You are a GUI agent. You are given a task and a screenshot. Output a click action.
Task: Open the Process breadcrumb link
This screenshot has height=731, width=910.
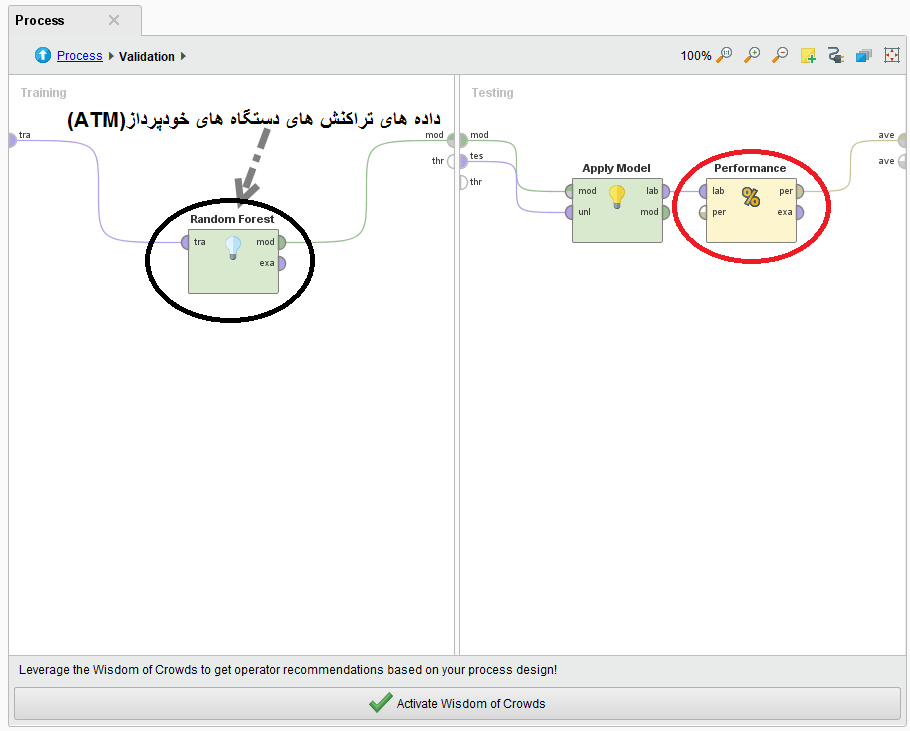(80, 56)
